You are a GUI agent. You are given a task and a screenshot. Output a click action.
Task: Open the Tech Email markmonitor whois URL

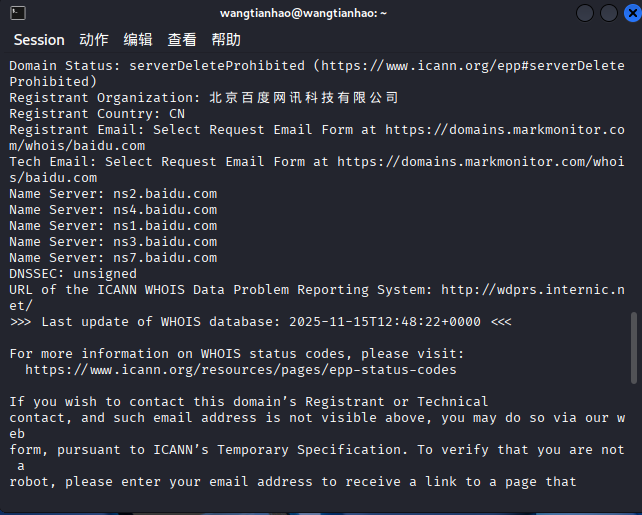[480, 161]
